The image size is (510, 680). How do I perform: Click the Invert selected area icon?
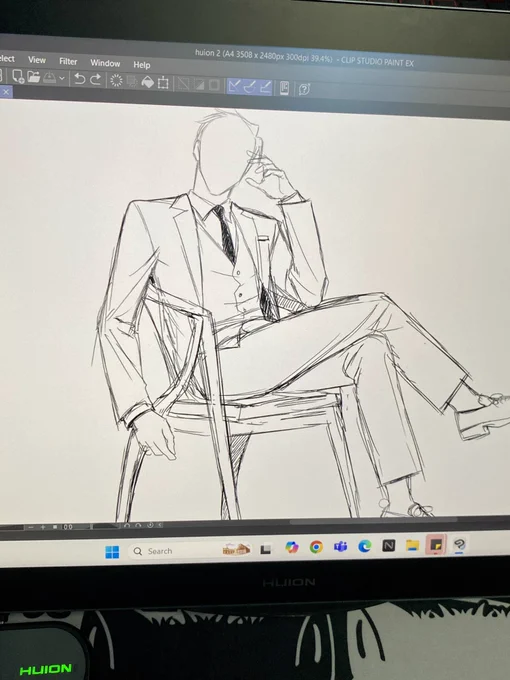click(x=199, y=85)
